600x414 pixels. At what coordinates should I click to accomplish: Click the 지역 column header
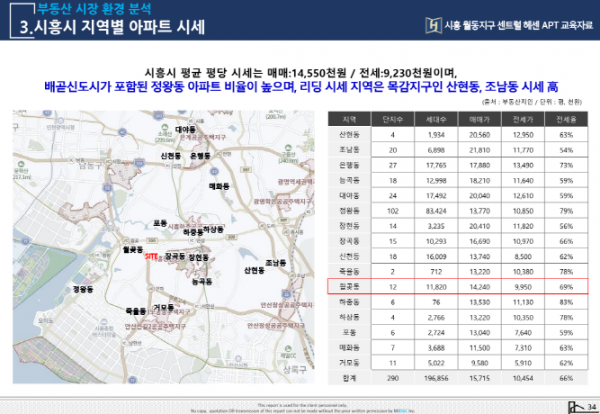[350, 118]
